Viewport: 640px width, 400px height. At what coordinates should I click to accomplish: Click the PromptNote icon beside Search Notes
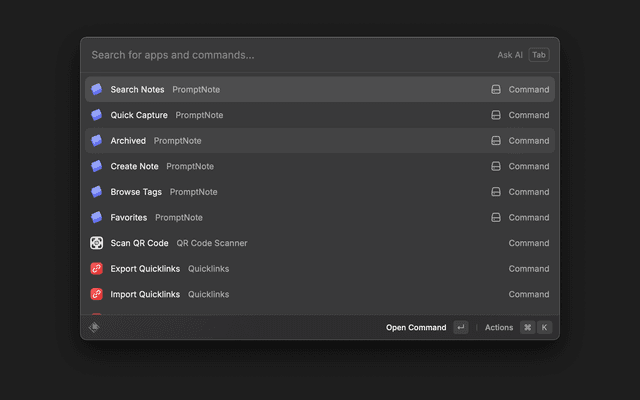pos(97,90)
